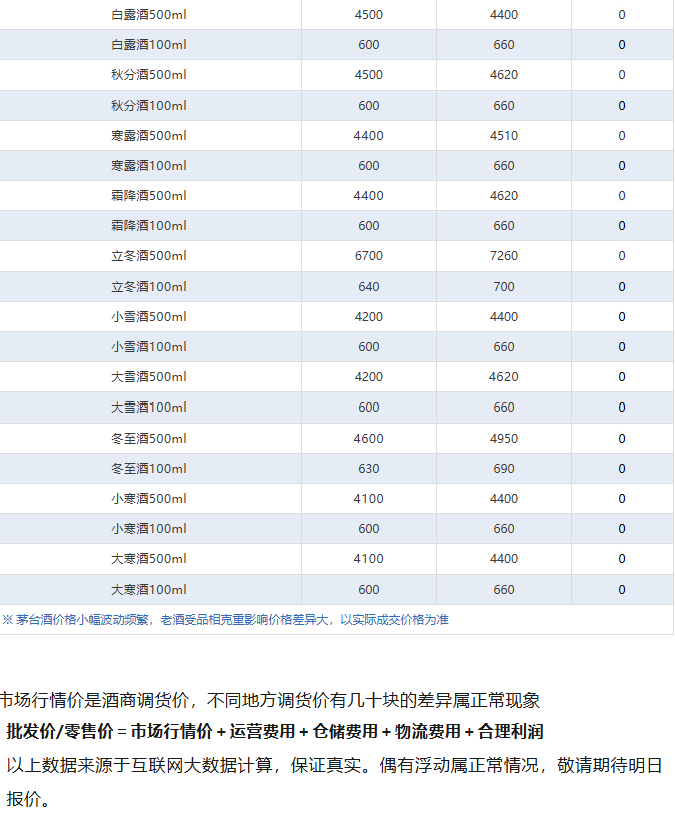Image resolution: width=675 pixels, height=820 pixels.
Task: Click value 630 in 冬至酒100ml row
Action: [x=369, y=469]
